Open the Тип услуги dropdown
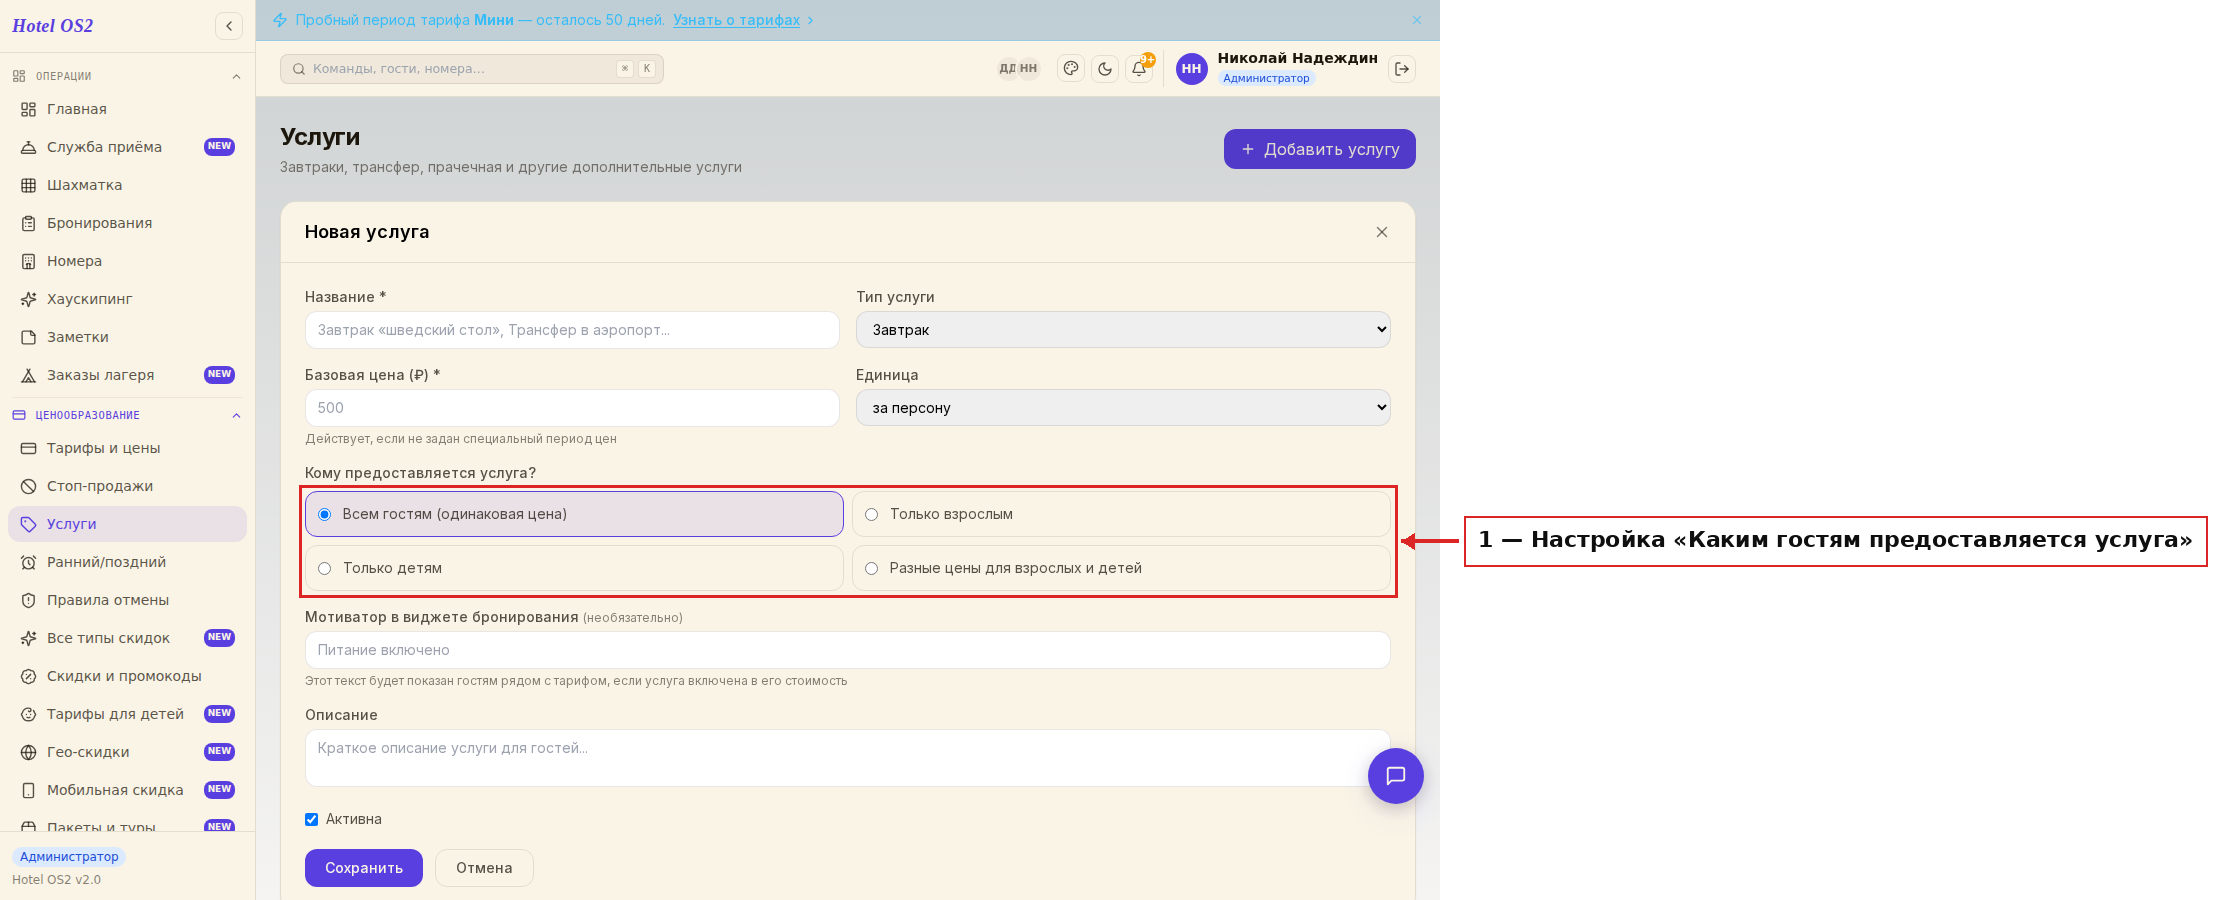Image resolution: width=2231 pixels, height=900 pixels. (x=1123, y=330)
